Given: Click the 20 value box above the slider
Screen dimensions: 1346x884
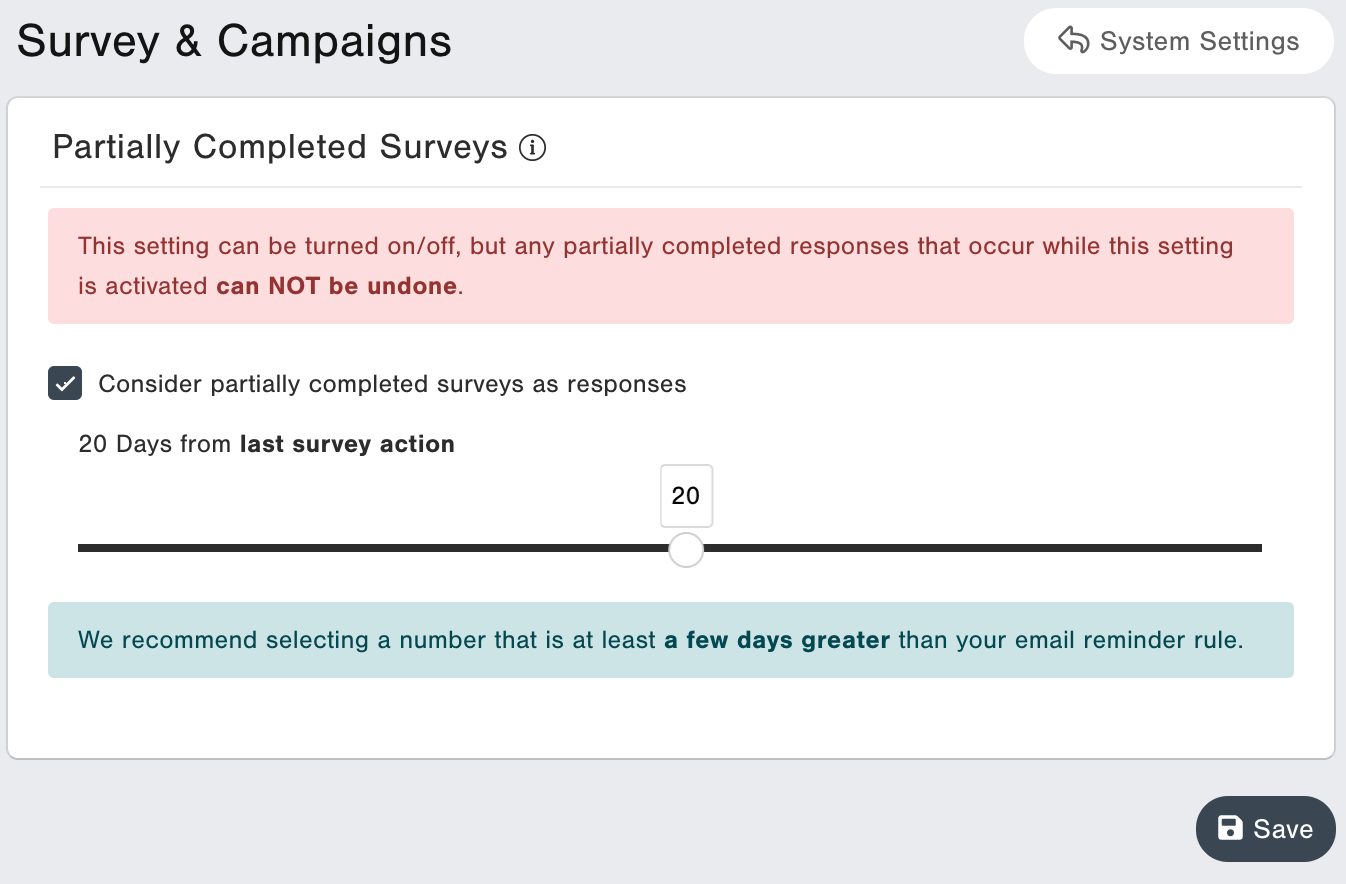Looking at the screenshot, I should (686, 496).
